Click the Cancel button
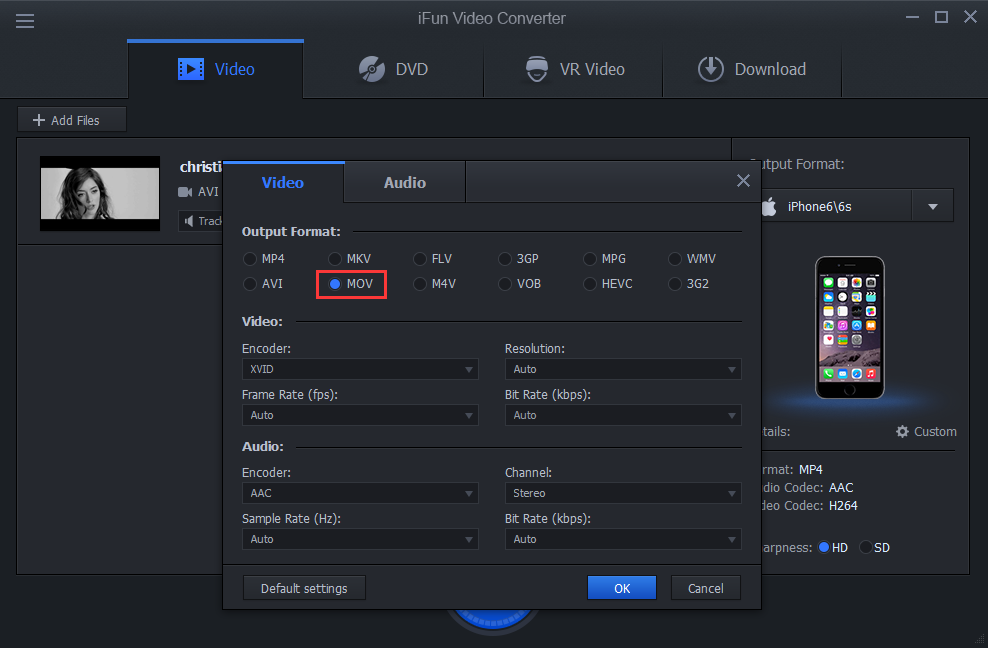The width and height of the screenshot is (988, 648). point(706,588)
